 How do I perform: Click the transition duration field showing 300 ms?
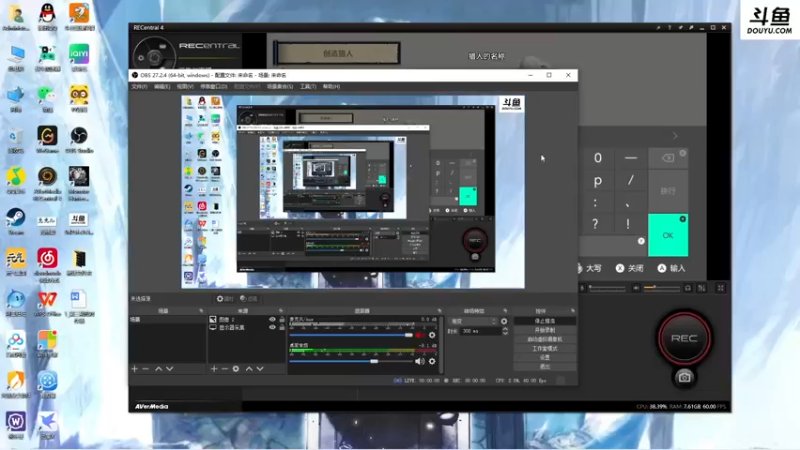tap(480, 331)
